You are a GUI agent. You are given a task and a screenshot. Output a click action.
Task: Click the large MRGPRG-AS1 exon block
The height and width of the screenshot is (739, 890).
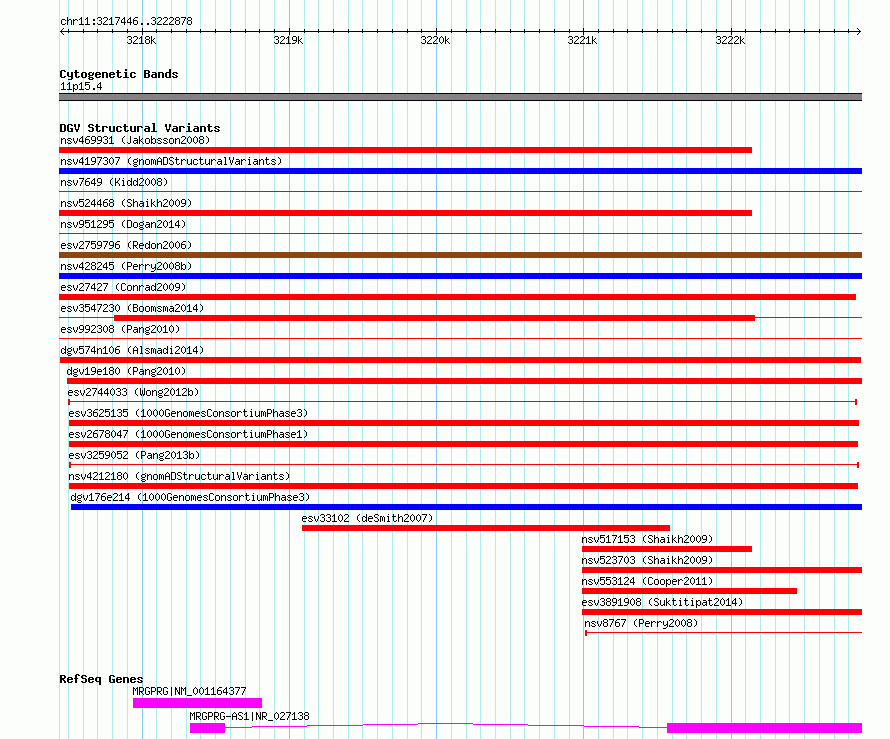click(765, 728)
